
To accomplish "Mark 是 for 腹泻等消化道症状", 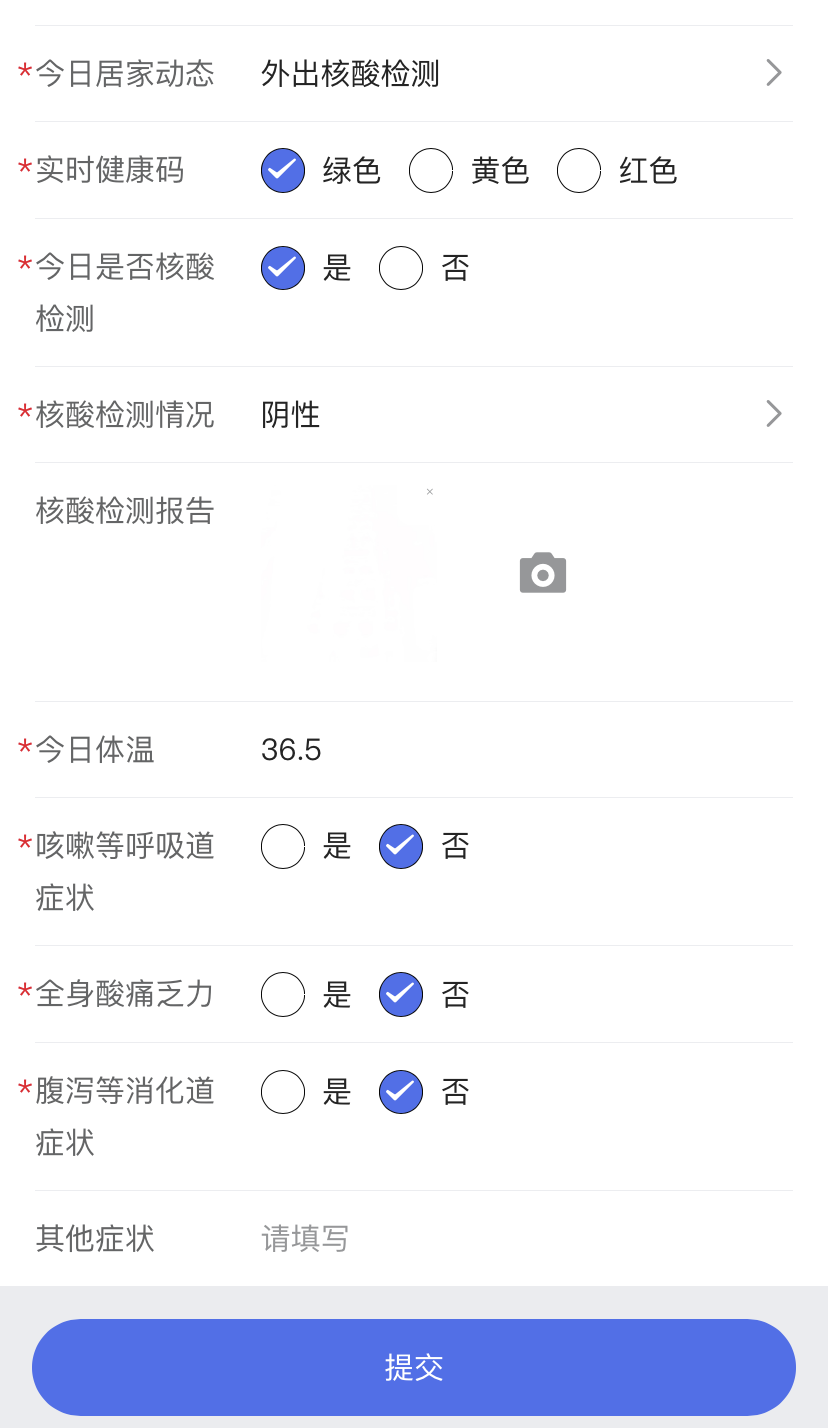I will (283, 1092).
